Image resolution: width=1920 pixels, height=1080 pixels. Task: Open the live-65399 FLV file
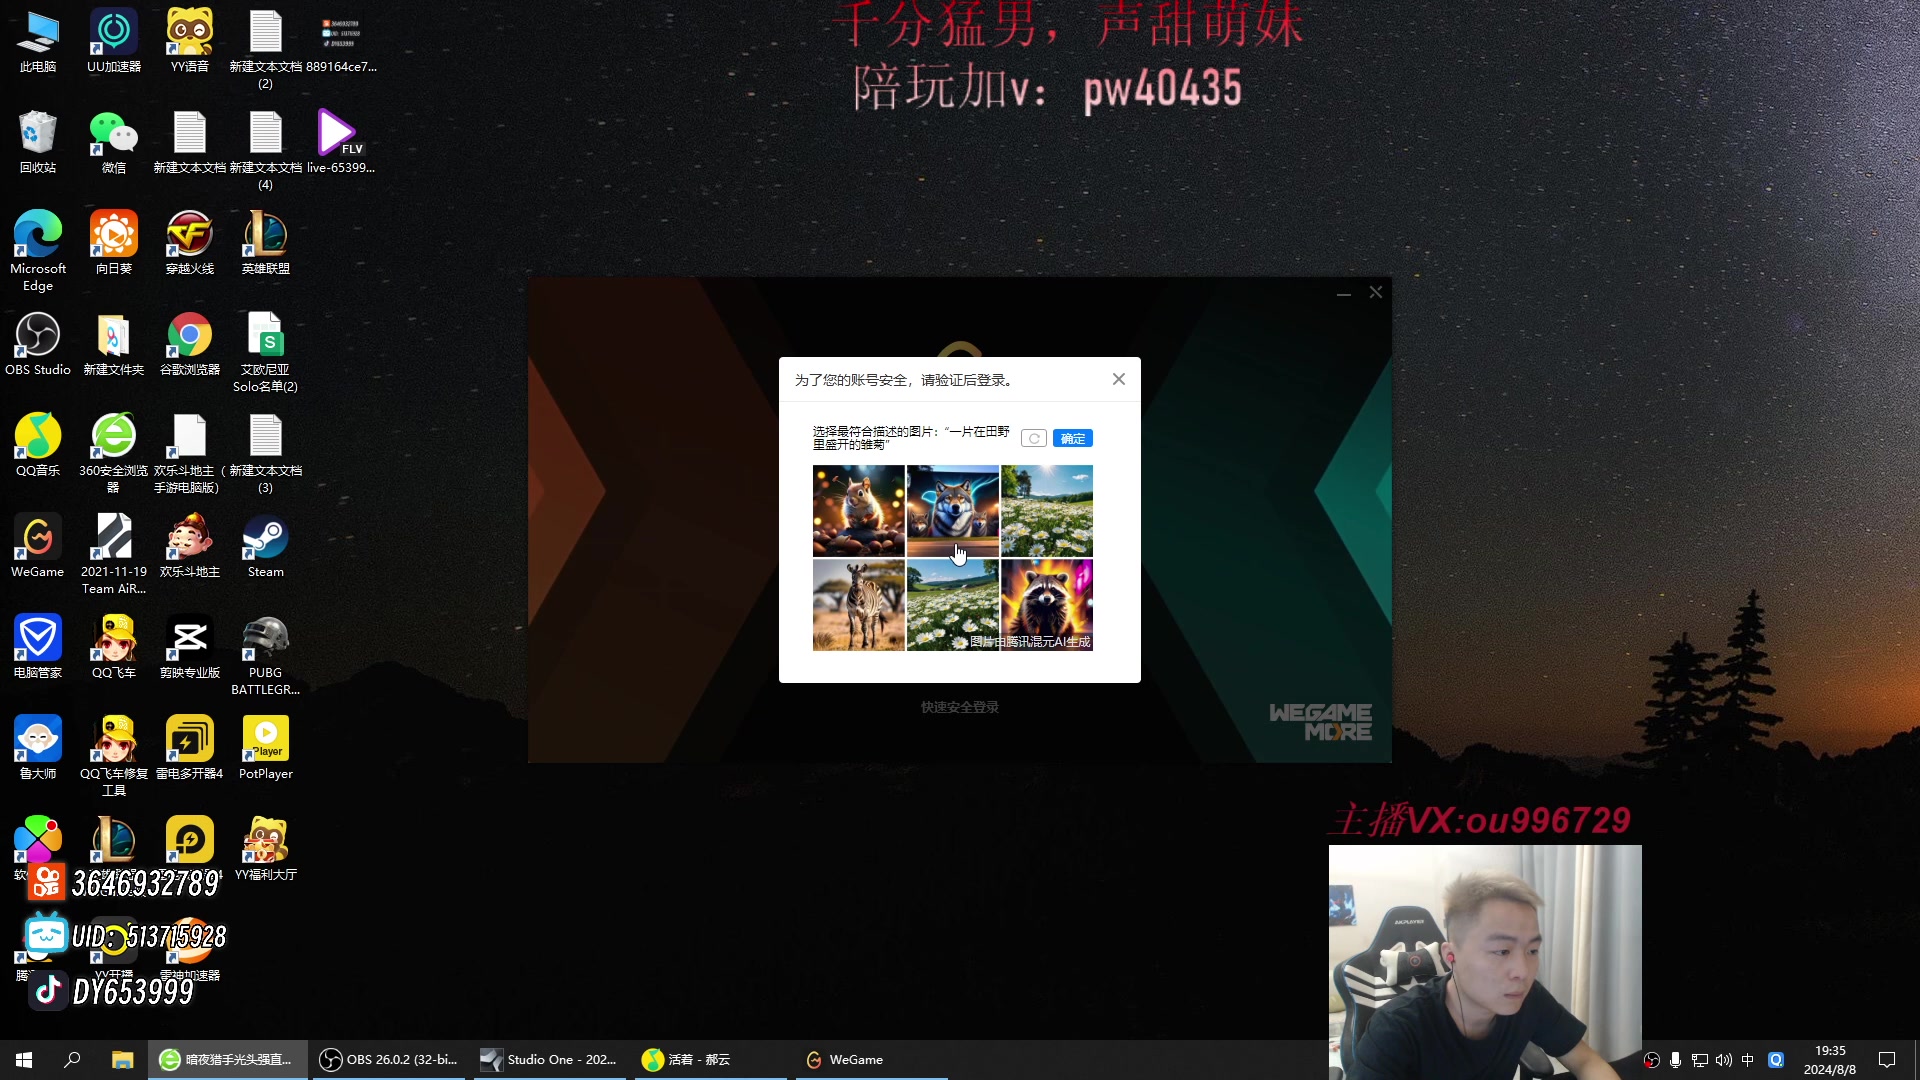coord(341,143)
